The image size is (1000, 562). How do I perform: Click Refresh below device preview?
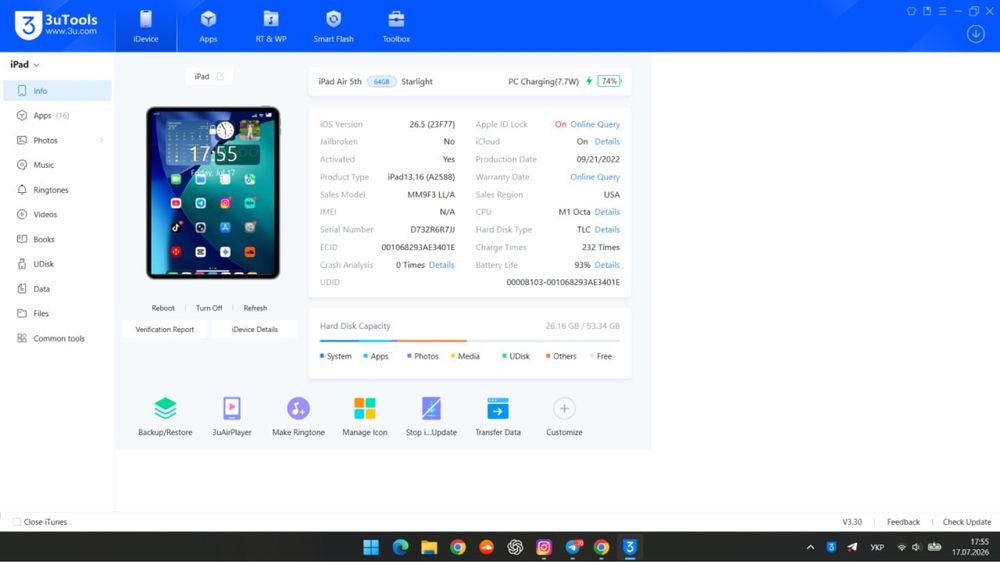pyautogui.click(x=255, y=308)
